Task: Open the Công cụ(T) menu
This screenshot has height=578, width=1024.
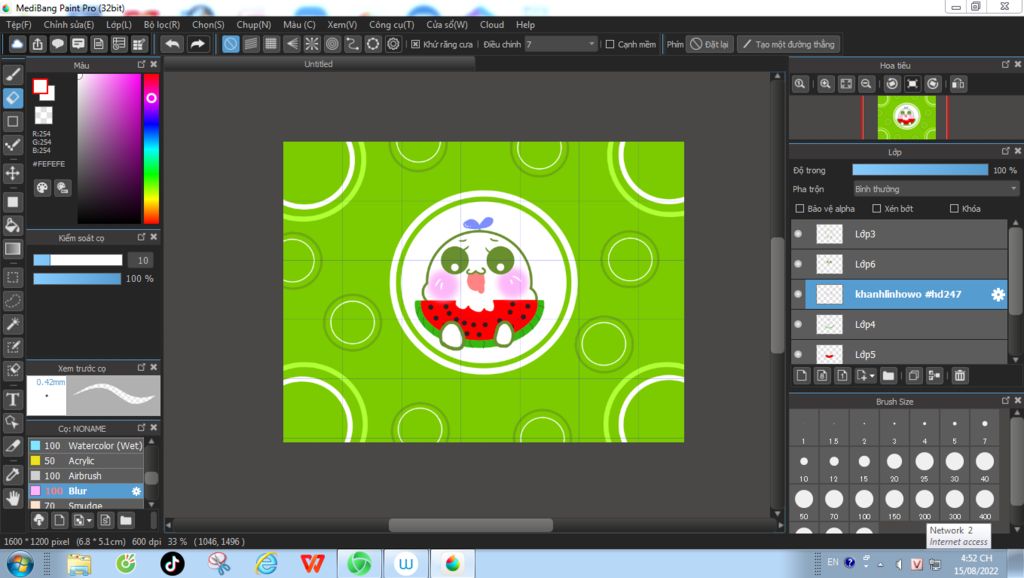Action: [x=391, y=25]
